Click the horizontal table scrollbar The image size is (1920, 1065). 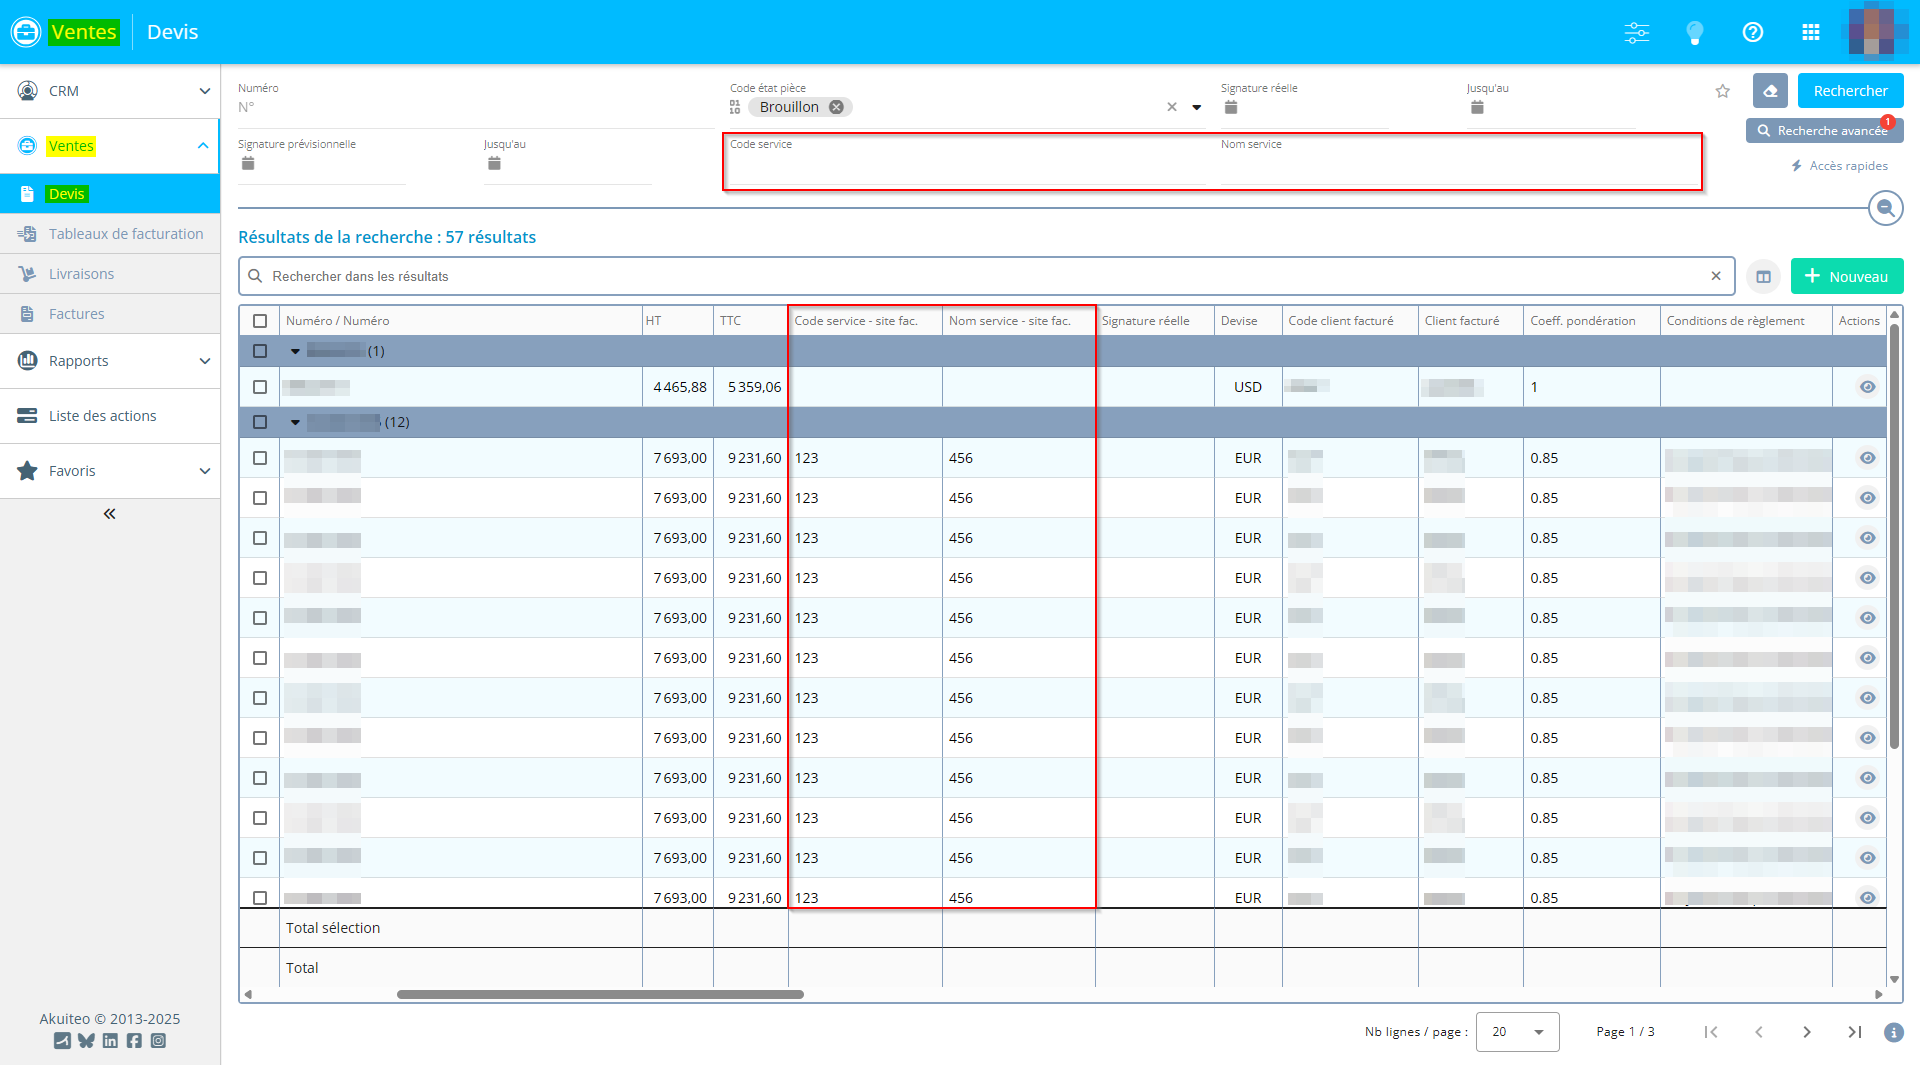[x=600, y=995]
